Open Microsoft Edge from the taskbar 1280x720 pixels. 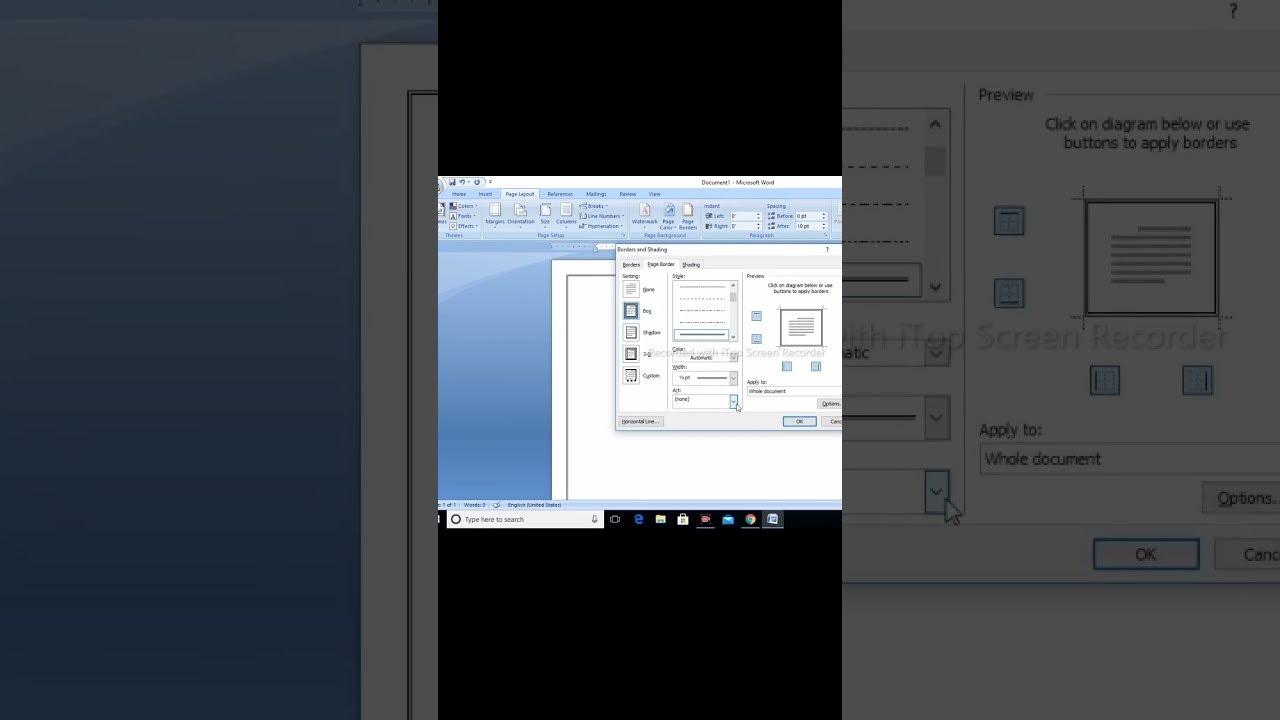(638, 519)
